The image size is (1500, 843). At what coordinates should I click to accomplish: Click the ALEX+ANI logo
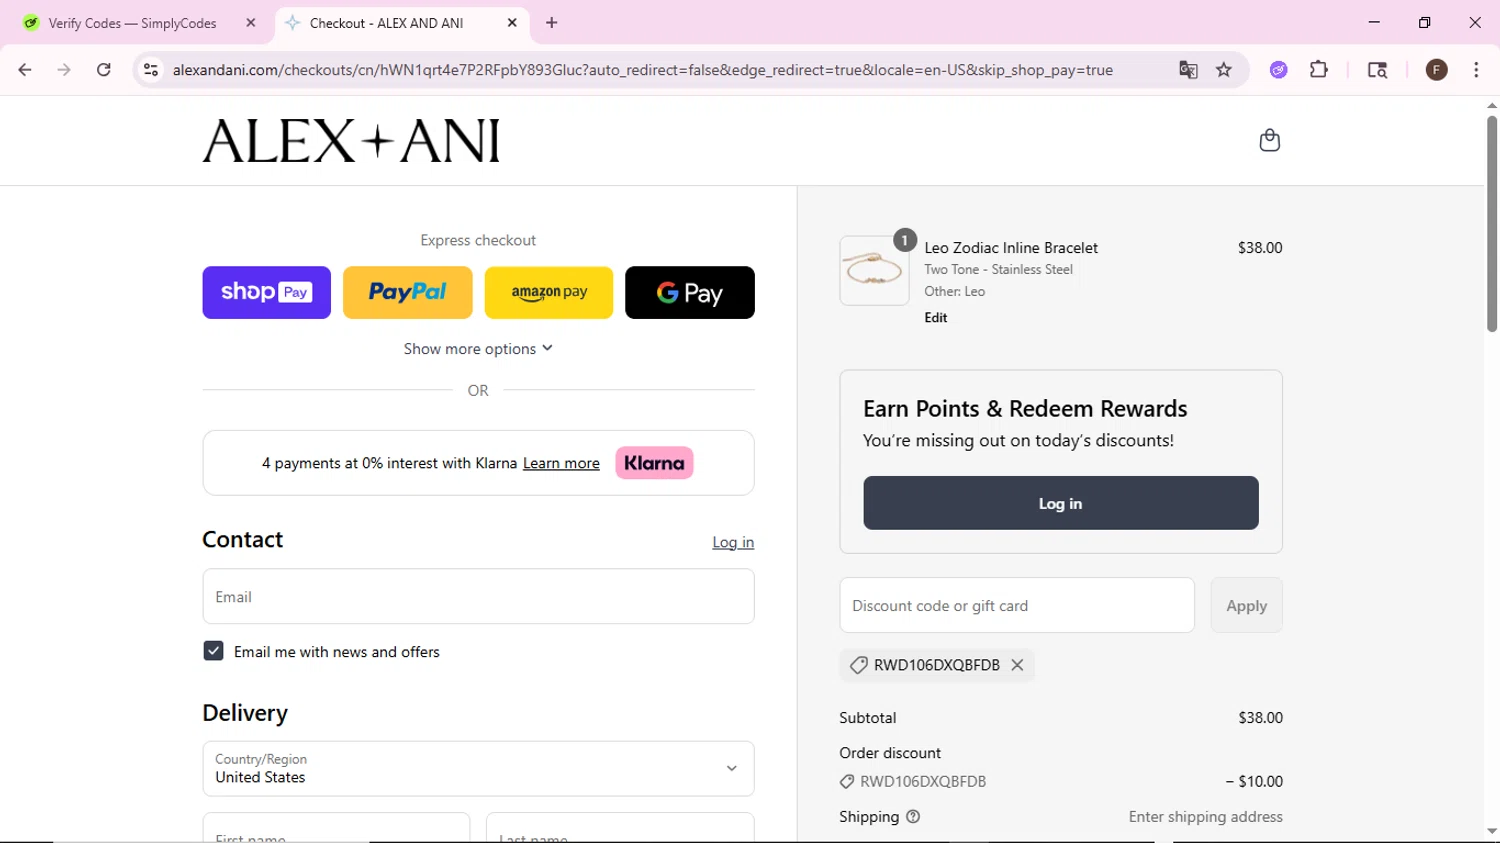tap(351, 141)
